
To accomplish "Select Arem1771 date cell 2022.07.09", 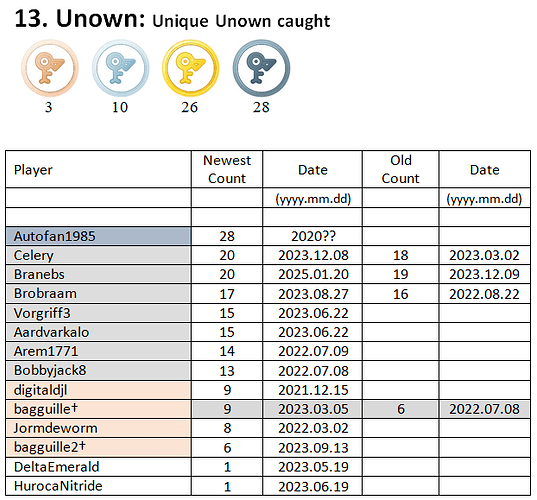I will click(x=313, y=351).
